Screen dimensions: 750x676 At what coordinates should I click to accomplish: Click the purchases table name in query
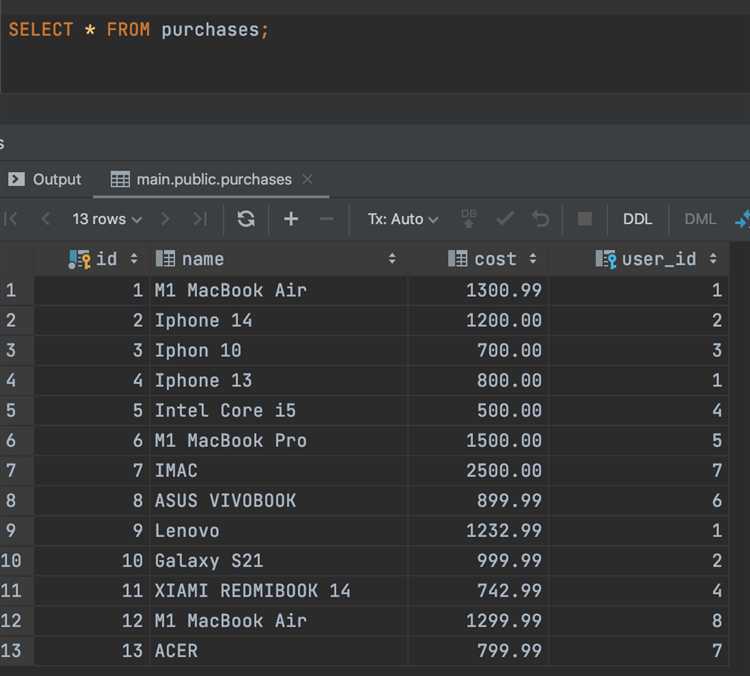click(x=210, y=30)
